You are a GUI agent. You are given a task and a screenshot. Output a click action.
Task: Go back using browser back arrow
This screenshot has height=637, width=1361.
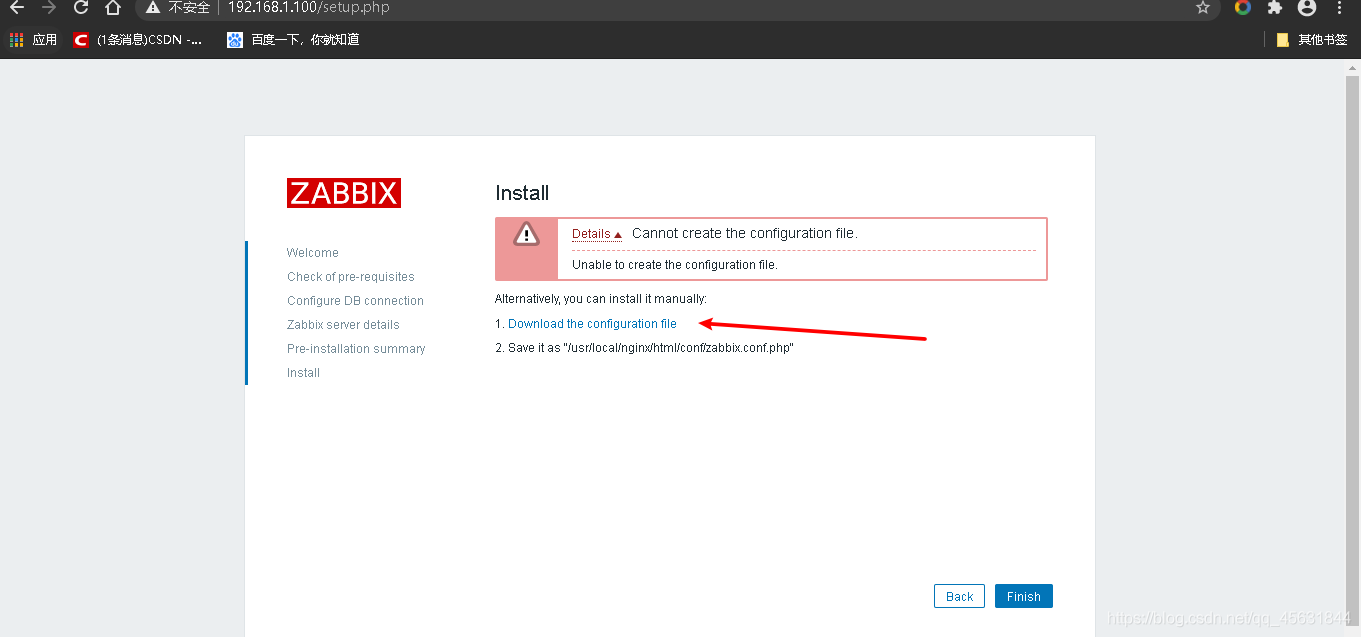point(16,8)
